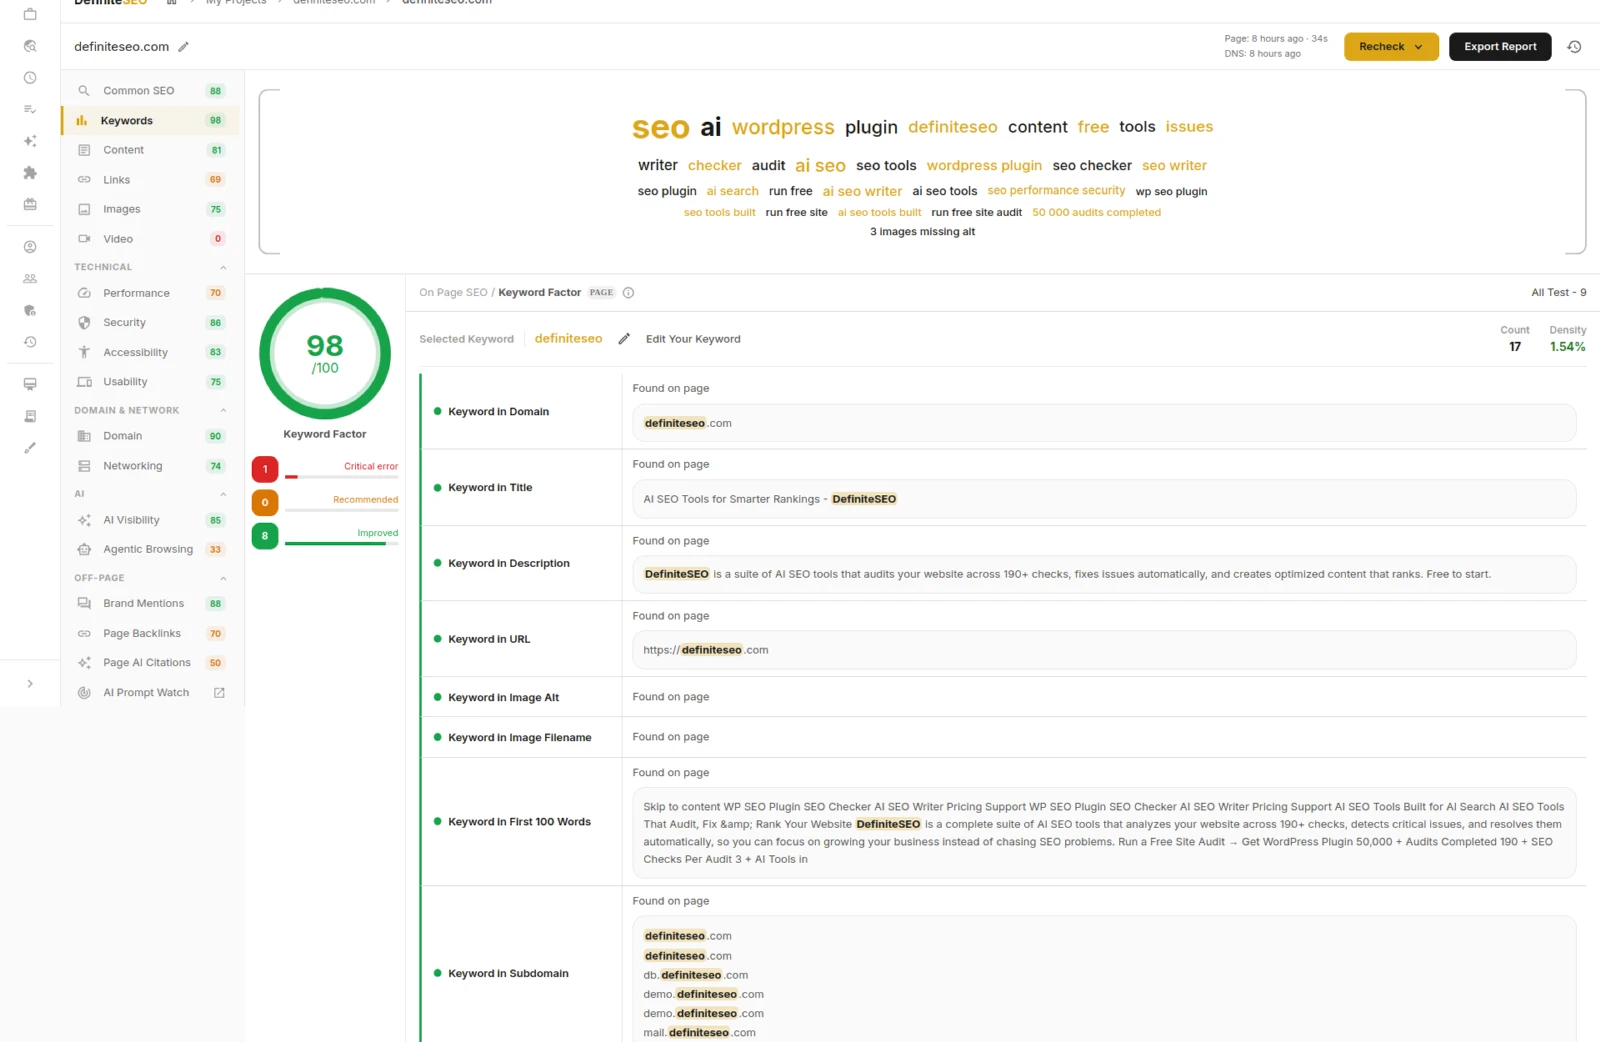Open the Recheck dropdown button
1600x1042 pixels.
coord(1391,47)
